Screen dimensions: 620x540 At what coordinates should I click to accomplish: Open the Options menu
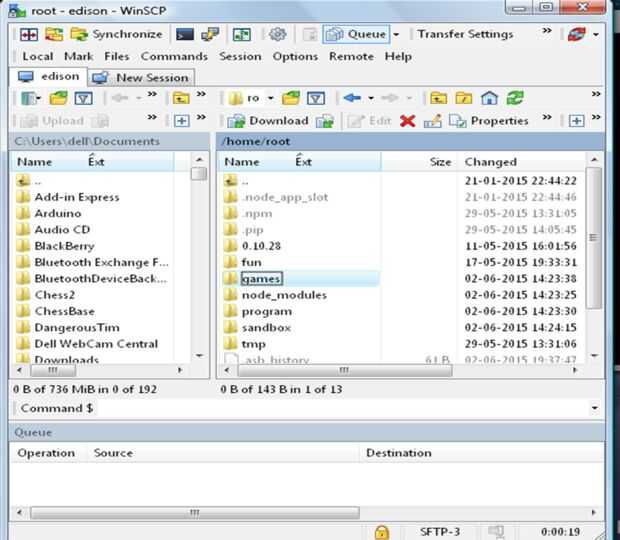click(x=295, y=57)
